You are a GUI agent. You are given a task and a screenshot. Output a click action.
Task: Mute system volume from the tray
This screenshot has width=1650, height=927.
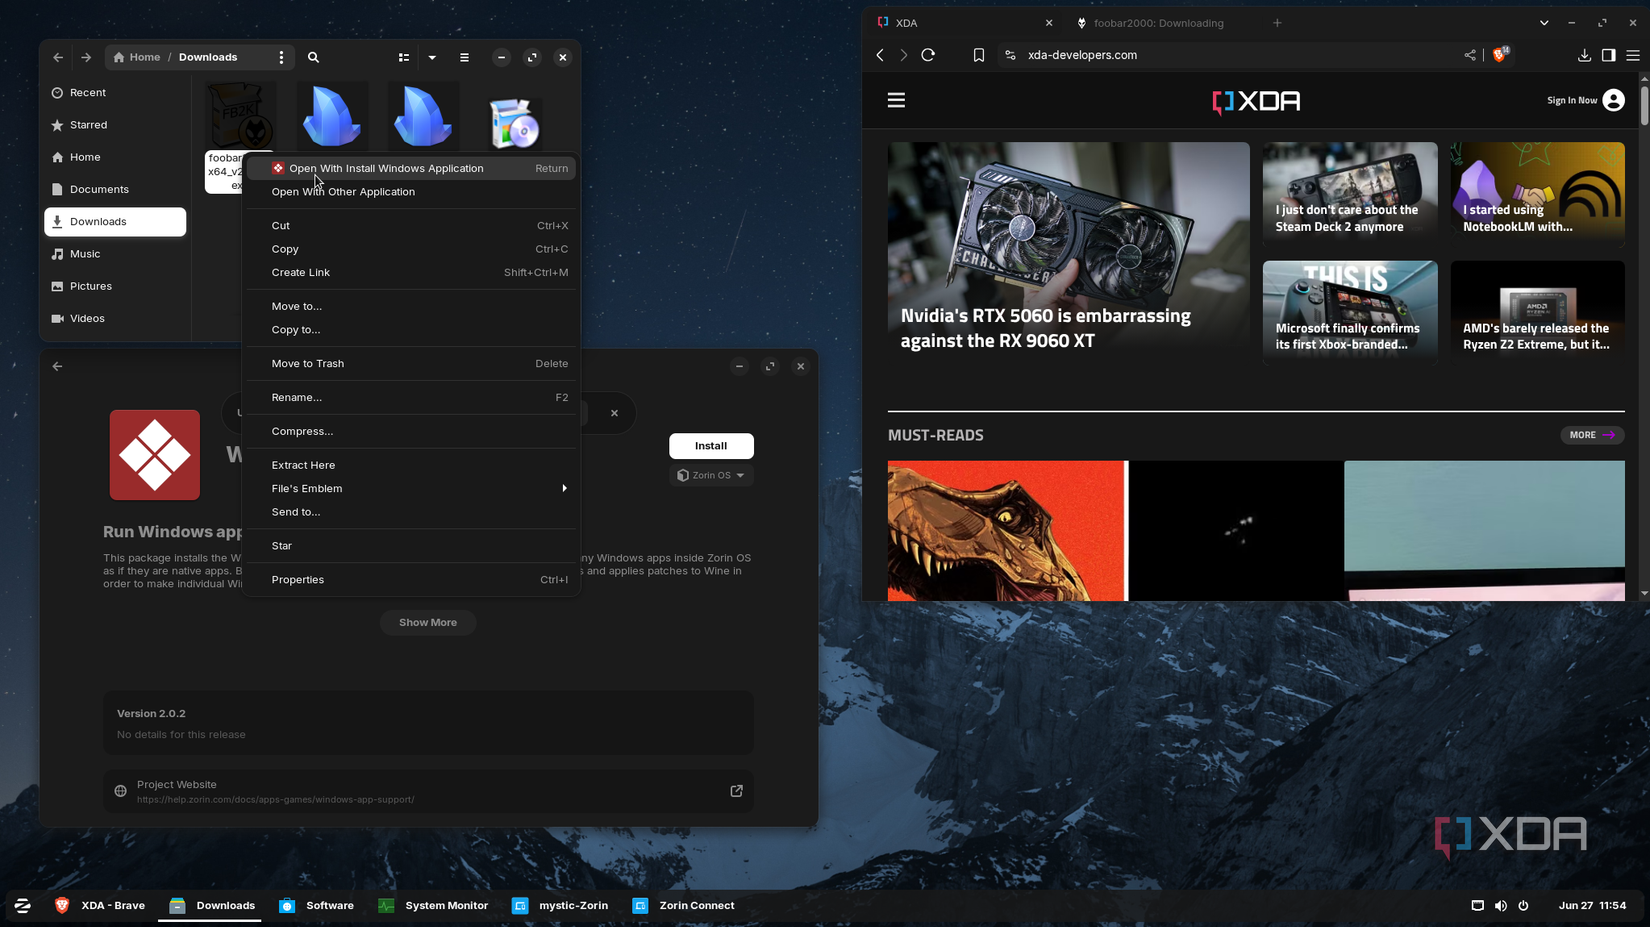[x=1500, y=906]
